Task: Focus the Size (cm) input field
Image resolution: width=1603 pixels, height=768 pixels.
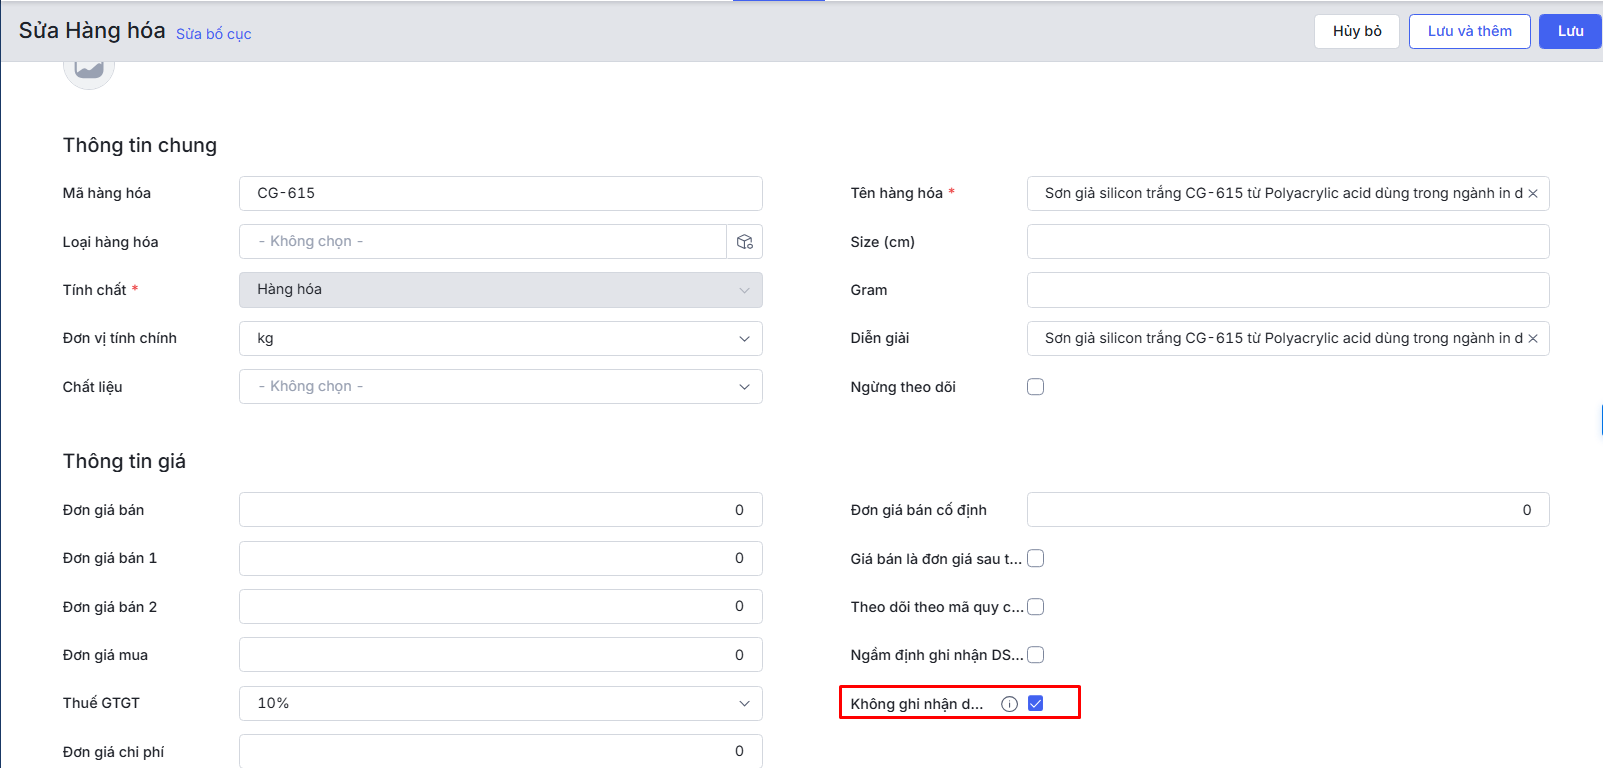Action: click(x=1287, y=242)
